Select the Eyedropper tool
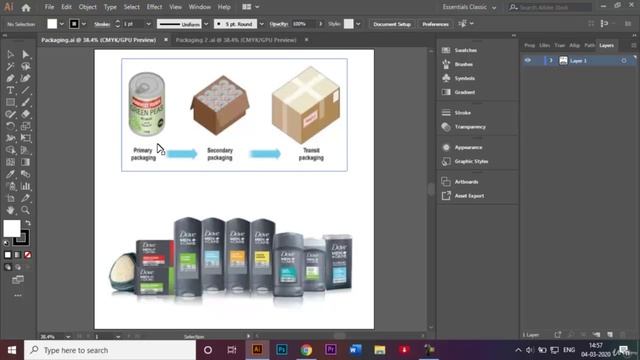This screenshot has height=360, width=640. tap(10, 174)
